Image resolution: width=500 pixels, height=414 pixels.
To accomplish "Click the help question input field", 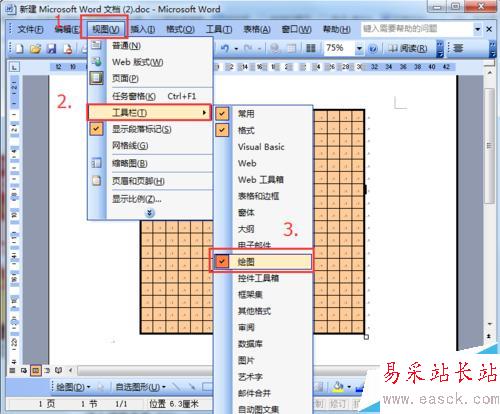I will [417, 29].
